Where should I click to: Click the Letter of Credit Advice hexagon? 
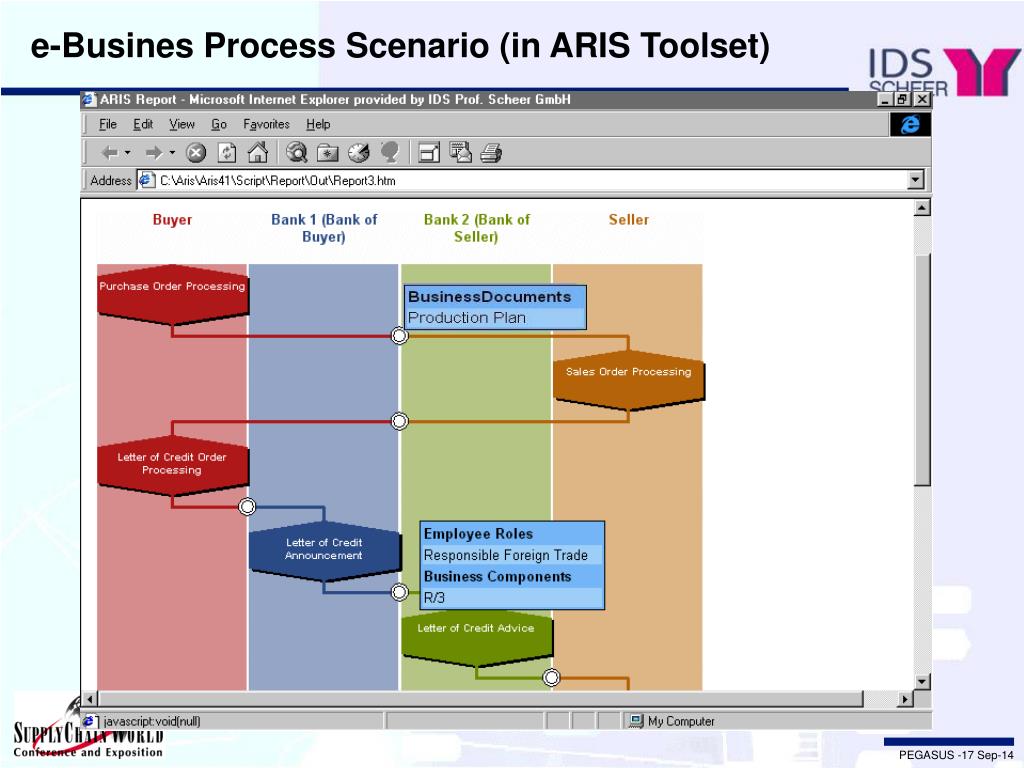tap(477, 638)
